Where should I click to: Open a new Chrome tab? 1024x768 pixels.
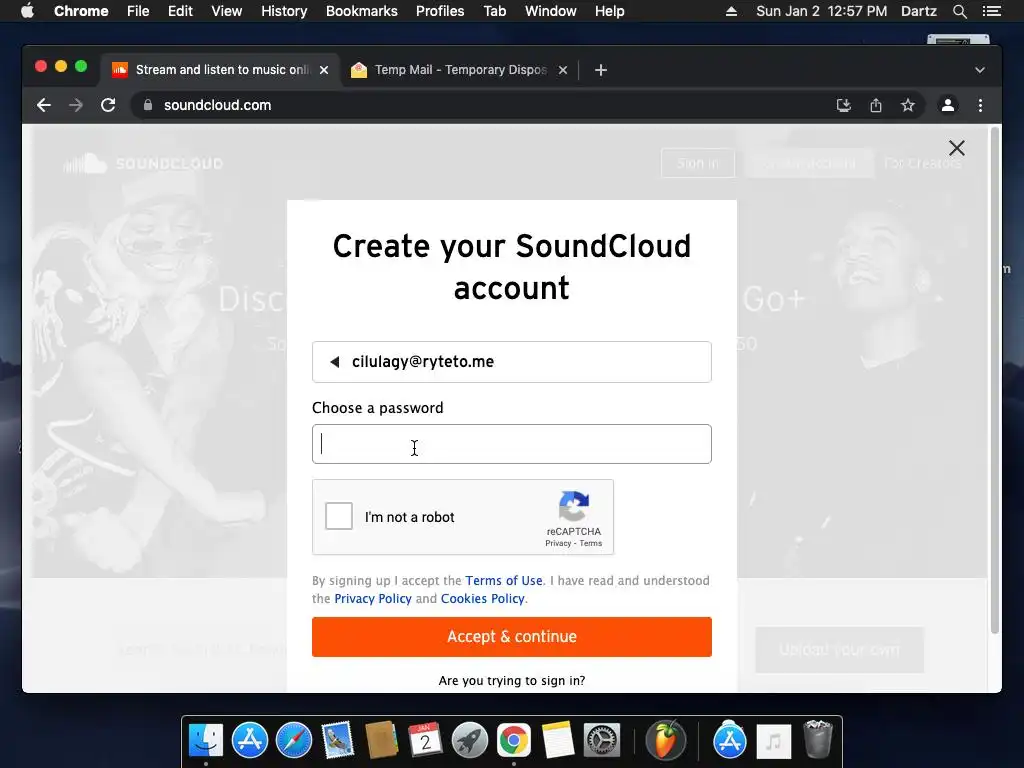[x=601, y=70]
